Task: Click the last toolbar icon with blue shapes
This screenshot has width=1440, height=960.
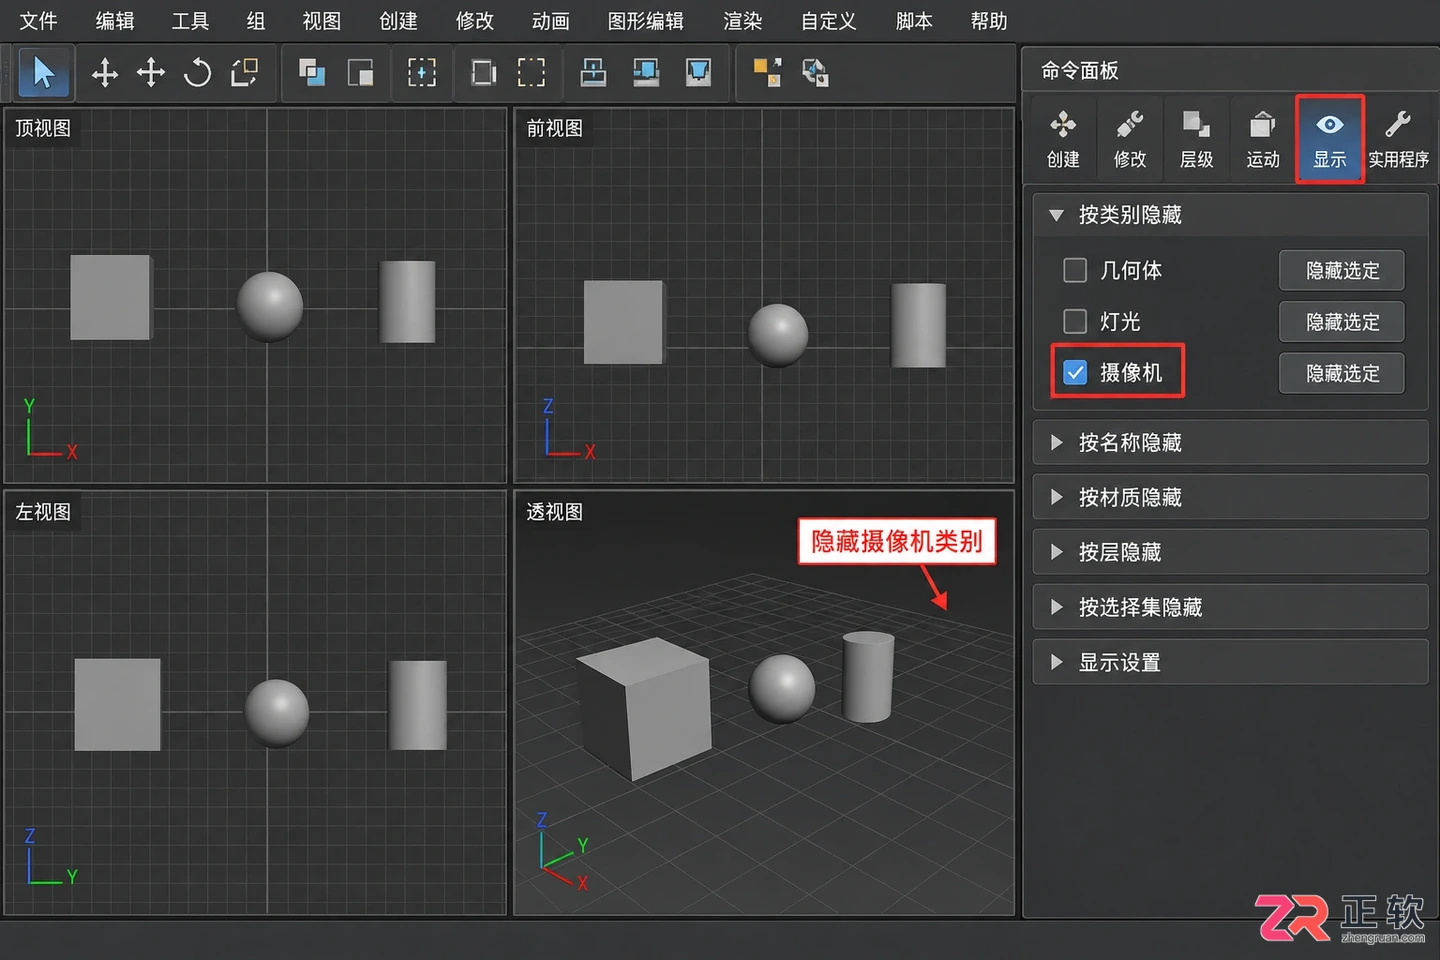Action: pyautogui.click(x=815, y=73)
